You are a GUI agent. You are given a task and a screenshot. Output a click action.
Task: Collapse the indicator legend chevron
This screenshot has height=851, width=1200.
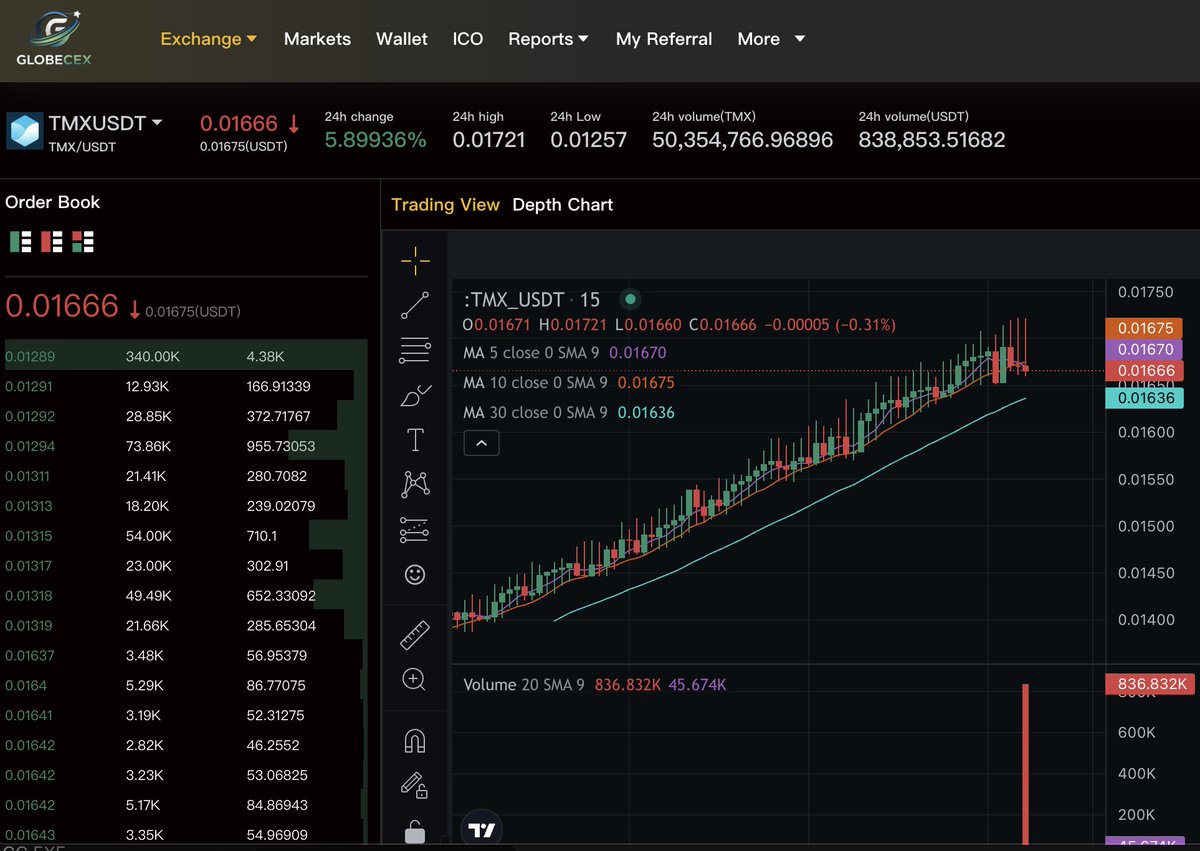[x=481, y=442]
